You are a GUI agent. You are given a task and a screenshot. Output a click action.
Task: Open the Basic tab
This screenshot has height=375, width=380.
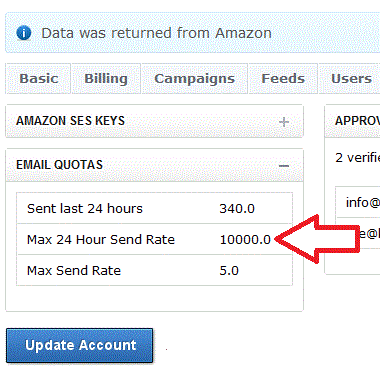click(39, 79)
